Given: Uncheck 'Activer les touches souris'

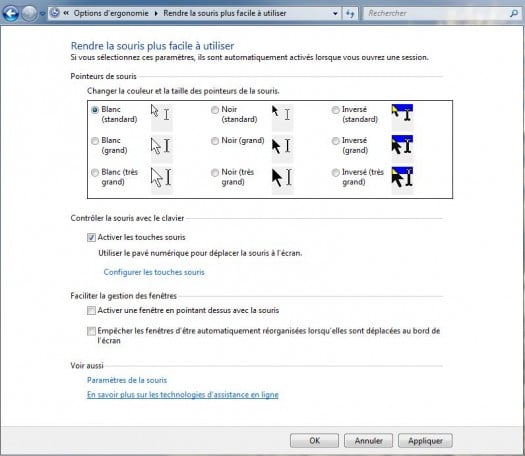Looking at the screenshot, I should [91, 237].
